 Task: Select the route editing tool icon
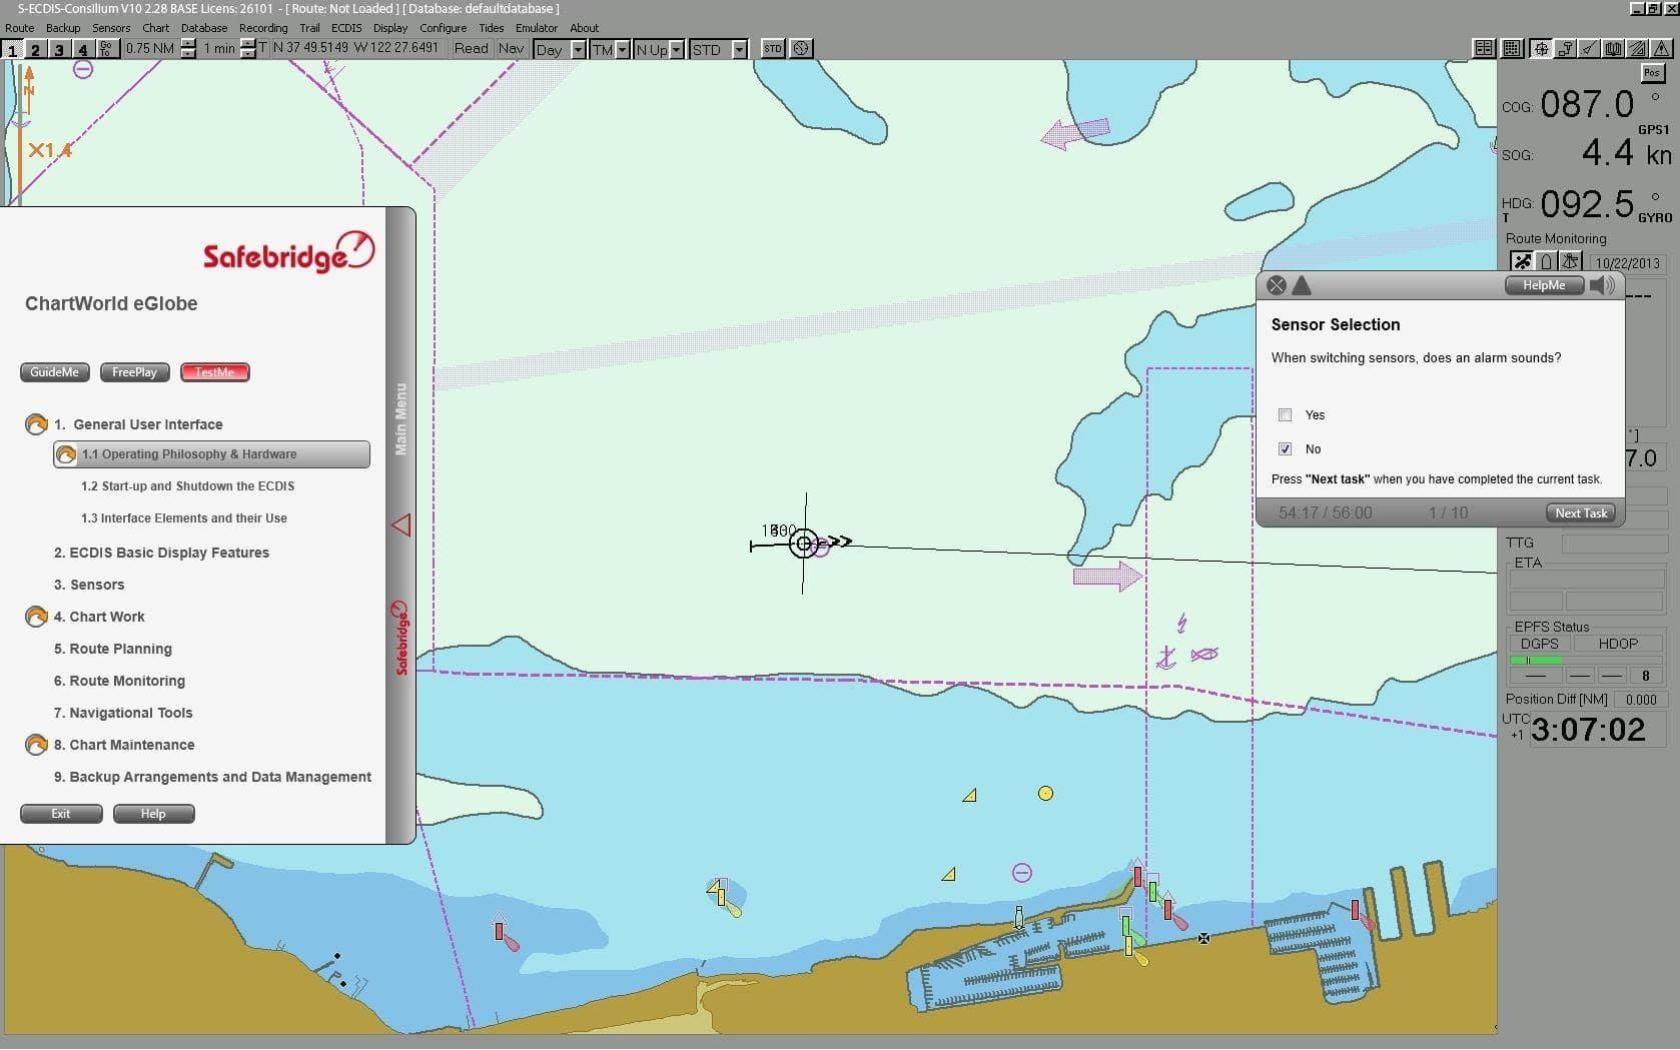tap(1567, 48)
